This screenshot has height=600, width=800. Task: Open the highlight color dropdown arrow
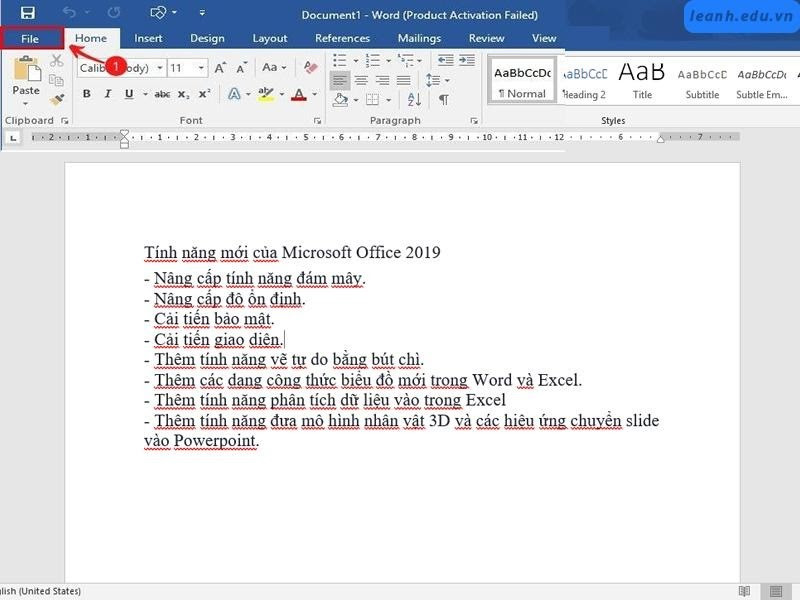(x=282, y=94)
